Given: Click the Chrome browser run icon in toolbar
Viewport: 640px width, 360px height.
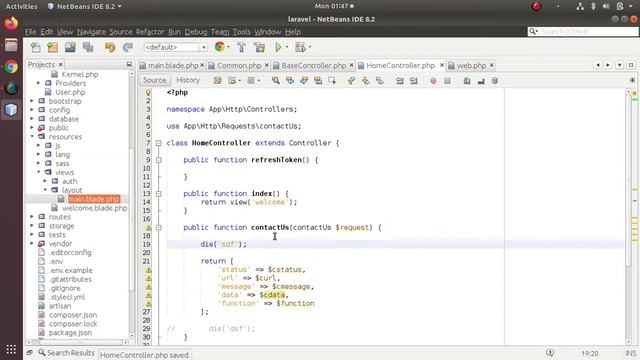Looking at the screenshot, I should tap(220, 47).
